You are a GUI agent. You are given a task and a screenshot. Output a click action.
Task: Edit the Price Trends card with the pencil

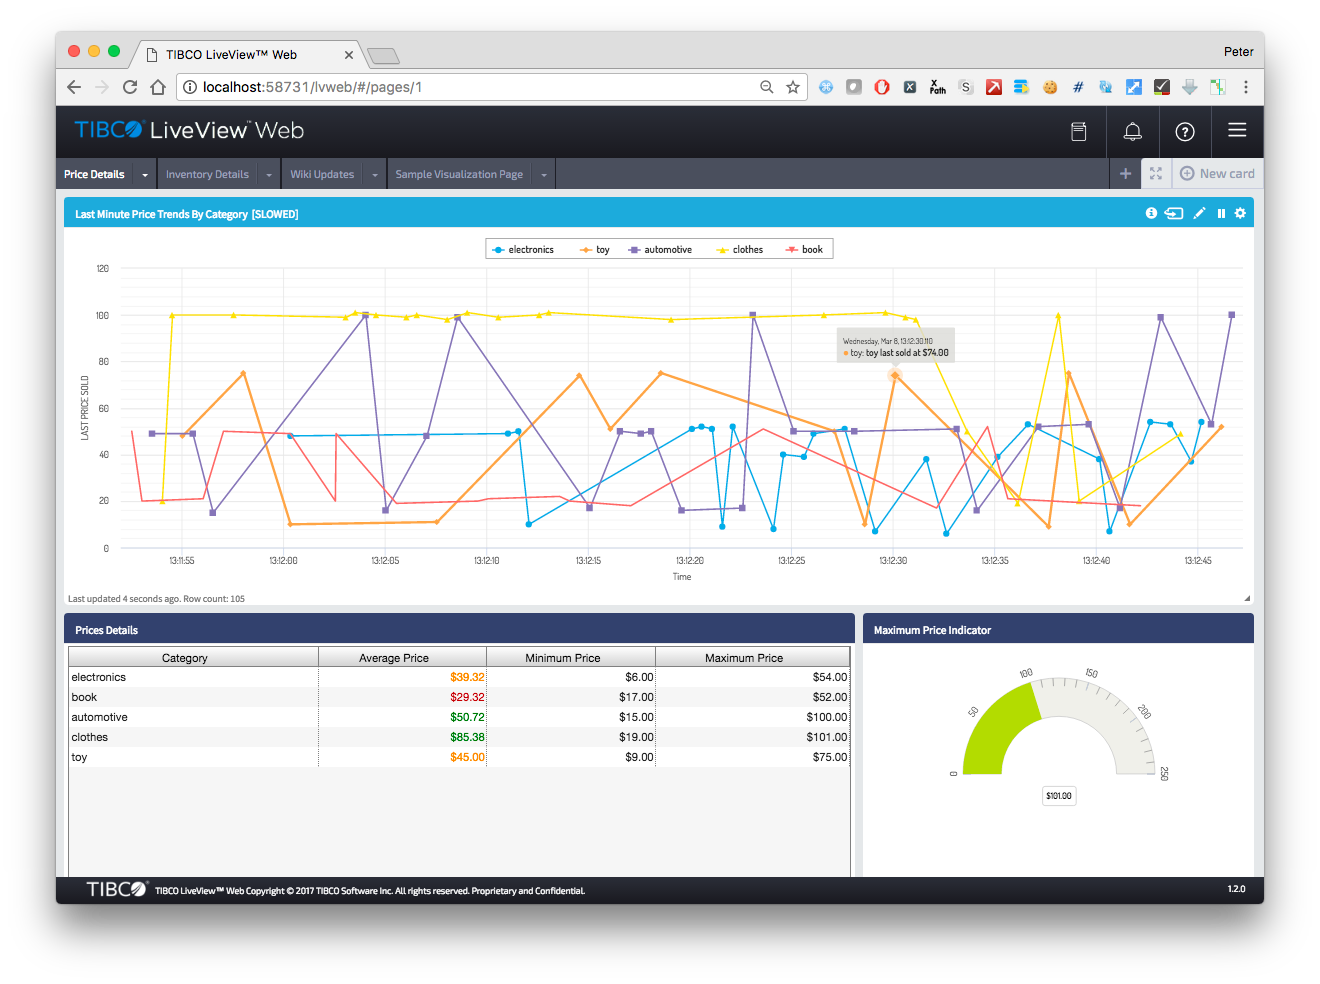point(1199,213)
